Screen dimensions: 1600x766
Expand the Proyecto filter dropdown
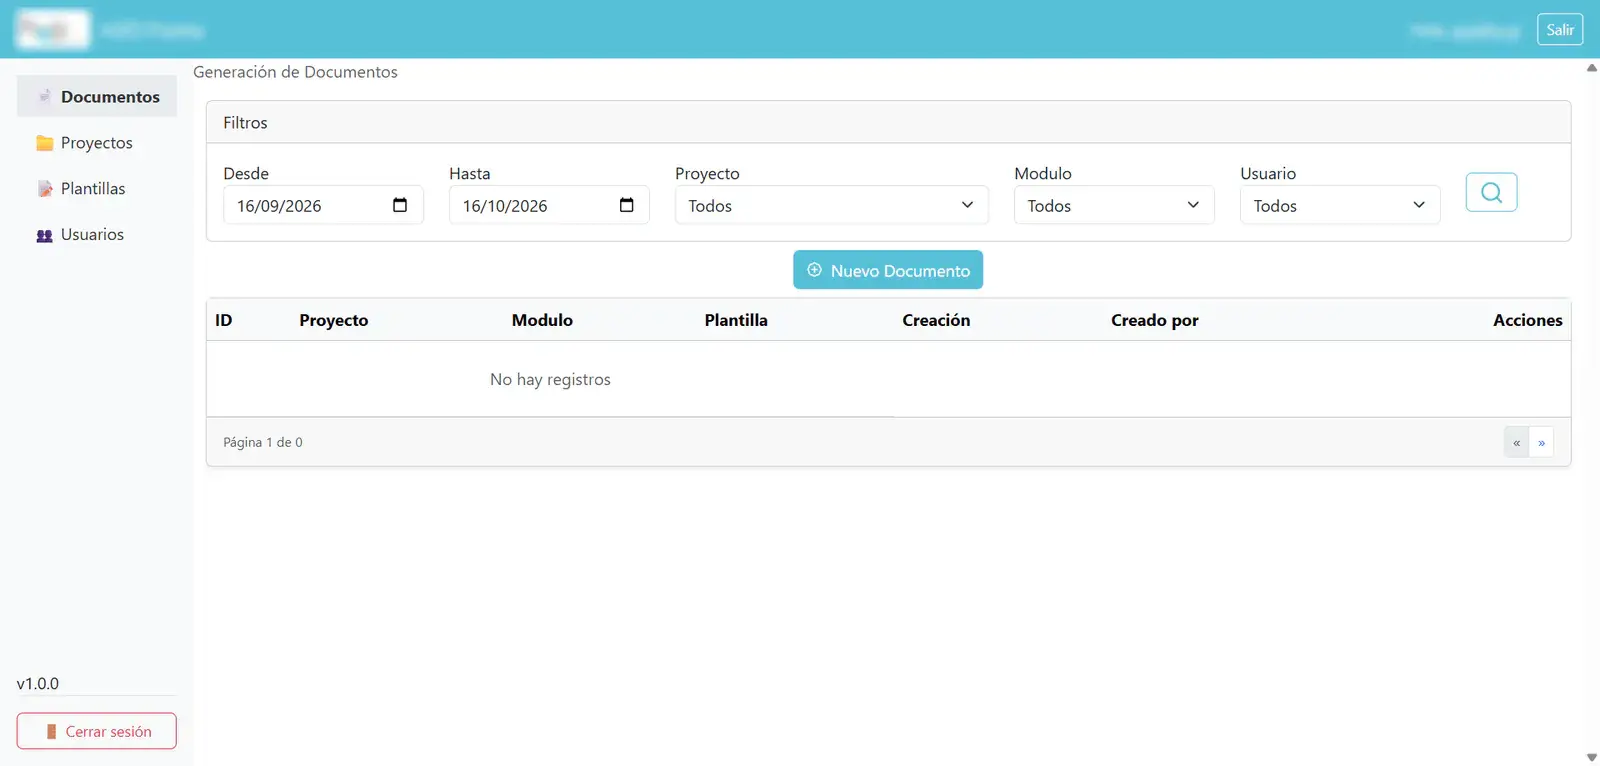pyautogui.click(x=831, y=205)
